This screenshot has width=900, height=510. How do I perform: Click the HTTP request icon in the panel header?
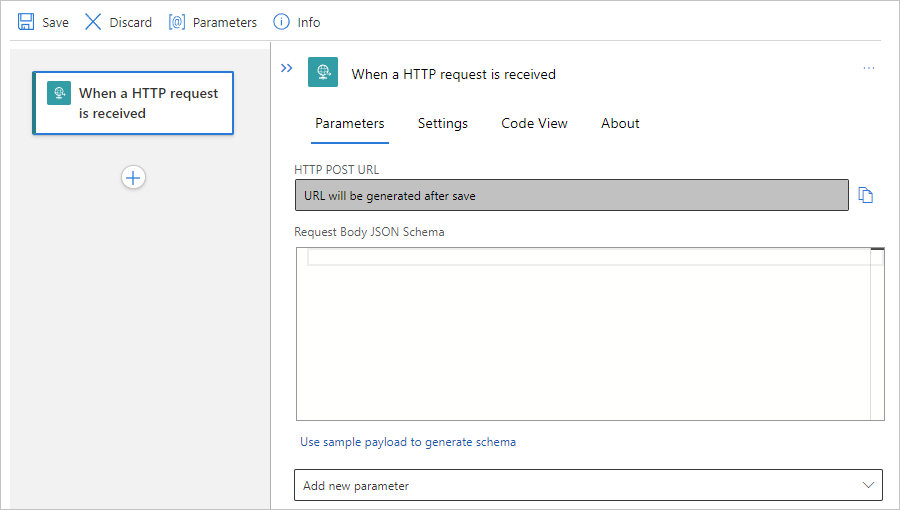click(323, 72)
